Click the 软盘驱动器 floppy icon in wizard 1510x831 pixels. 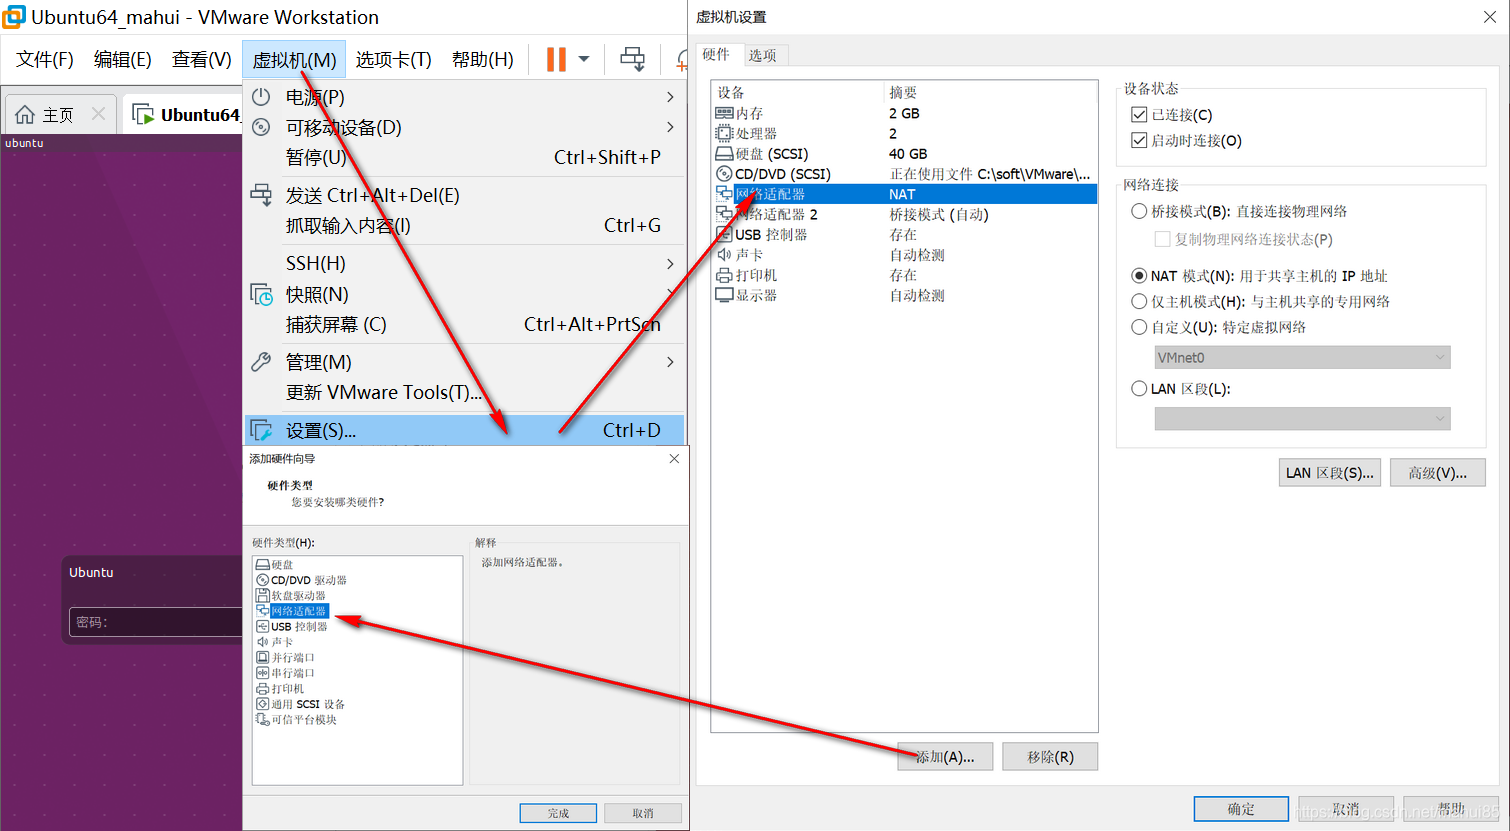click(263, 595)
